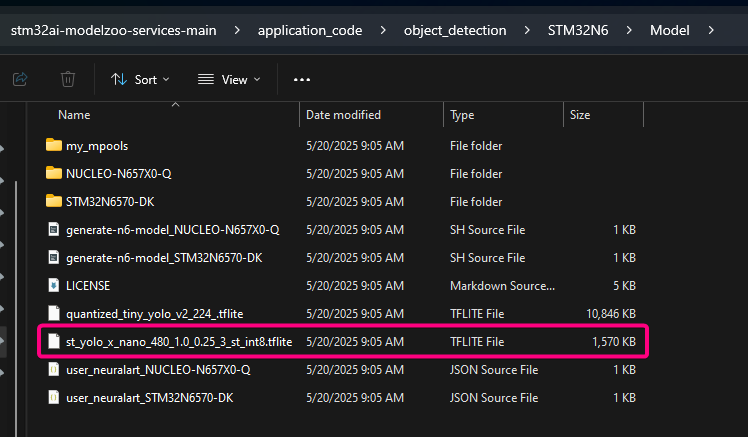Click the Size column header

(580, 115)
